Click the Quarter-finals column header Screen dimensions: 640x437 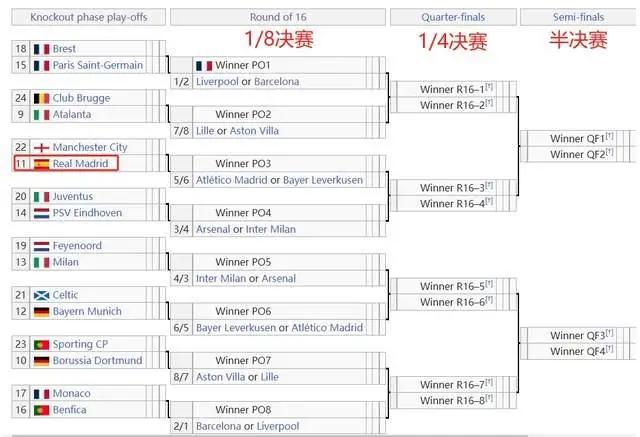click(x=453, y=17)
